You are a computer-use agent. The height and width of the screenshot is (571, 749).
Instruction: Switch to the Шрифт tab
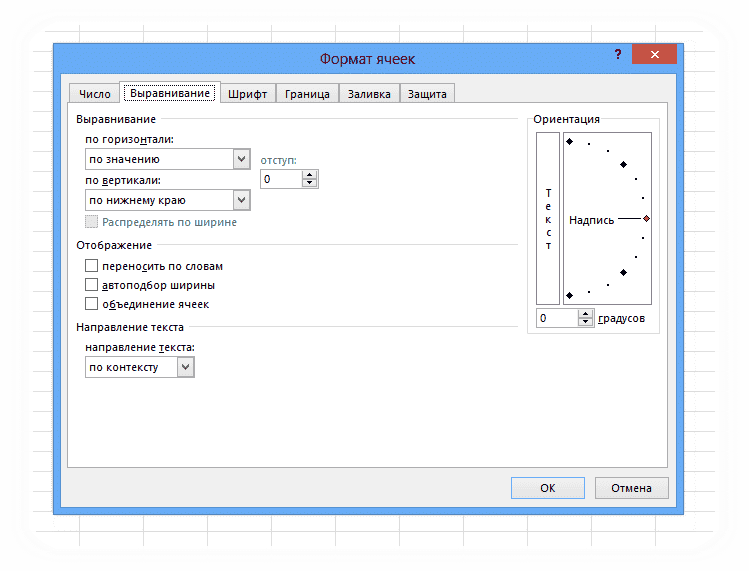point(247,94)
